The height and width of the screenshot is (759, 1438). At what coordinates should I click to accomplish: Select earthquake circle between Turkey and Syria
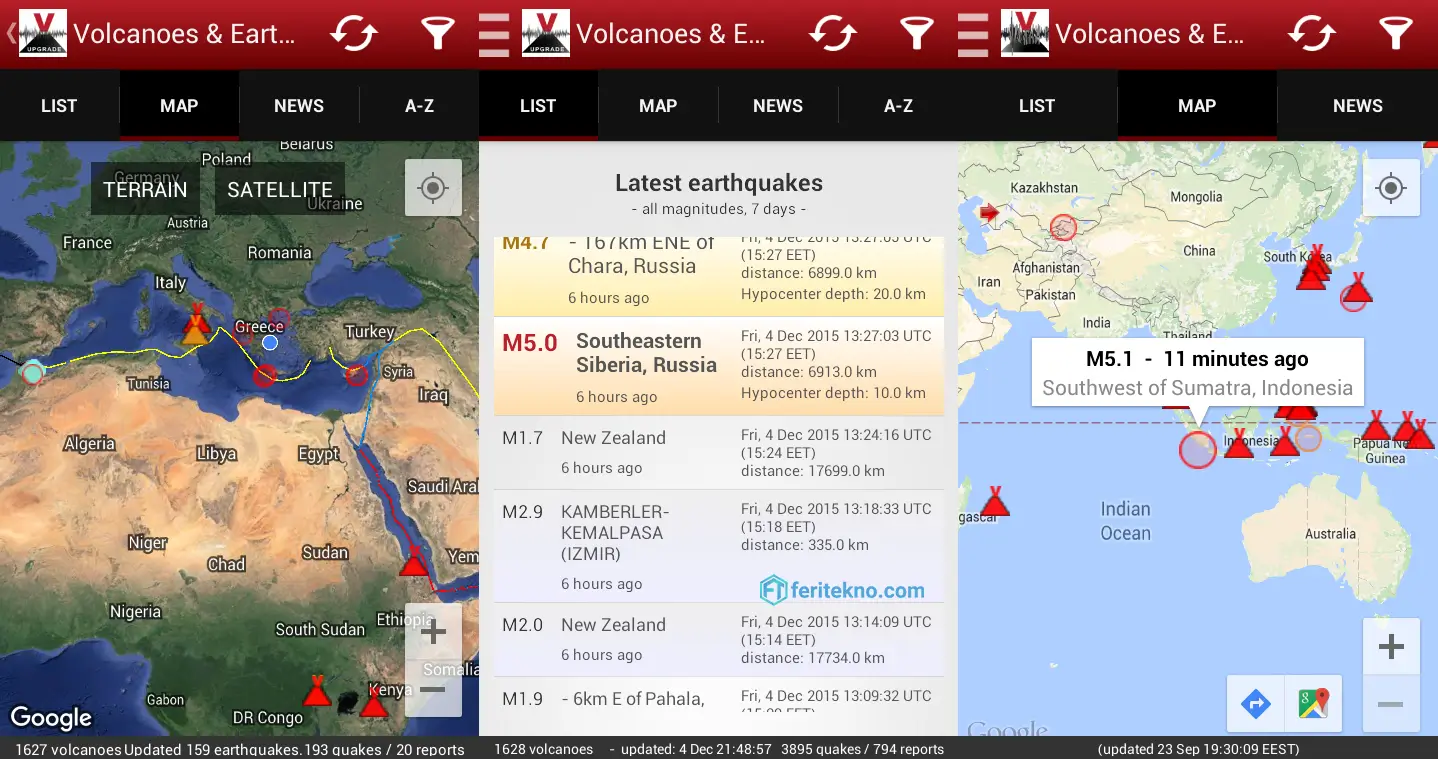tap(356, 375)
